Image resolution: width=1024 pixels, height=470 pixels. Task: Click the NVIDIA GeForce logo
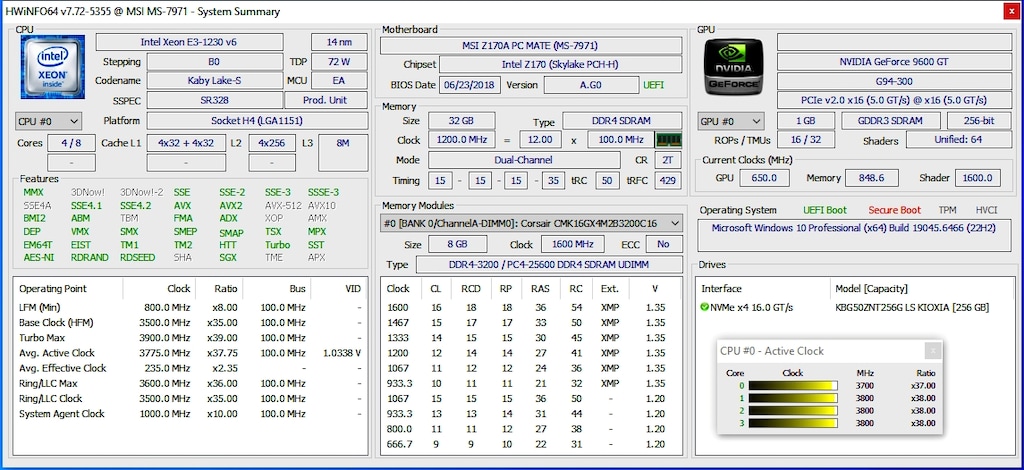pos(733,67)
